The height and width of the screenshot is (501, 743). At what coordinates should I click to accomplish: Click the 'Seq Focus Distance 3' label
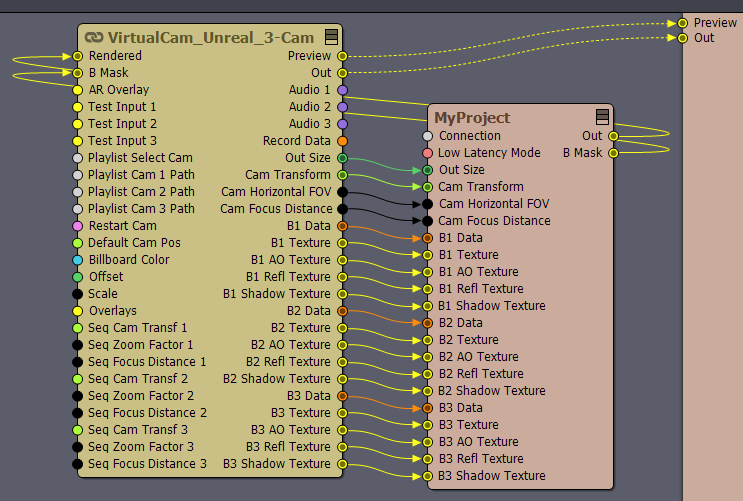[x=147, y=464]
